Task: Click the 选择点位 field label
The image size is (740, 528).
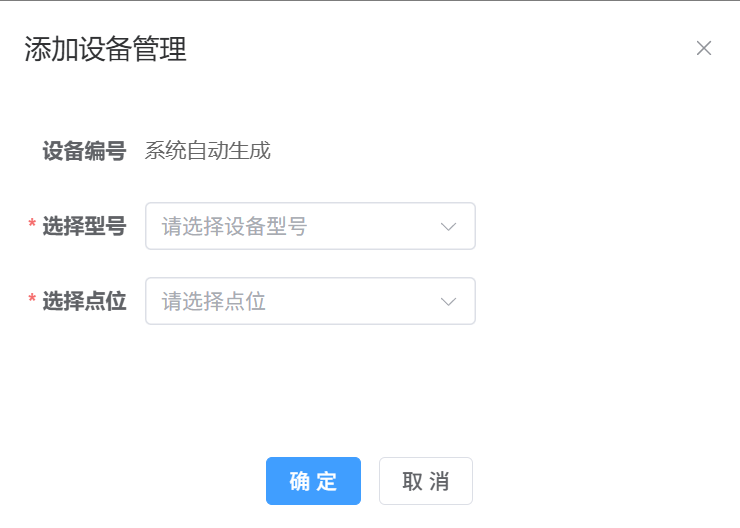Action: 84,301
